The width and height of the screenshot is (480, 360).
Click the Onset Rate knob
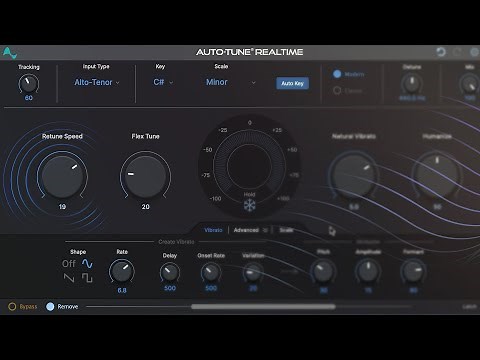point(211,272)
